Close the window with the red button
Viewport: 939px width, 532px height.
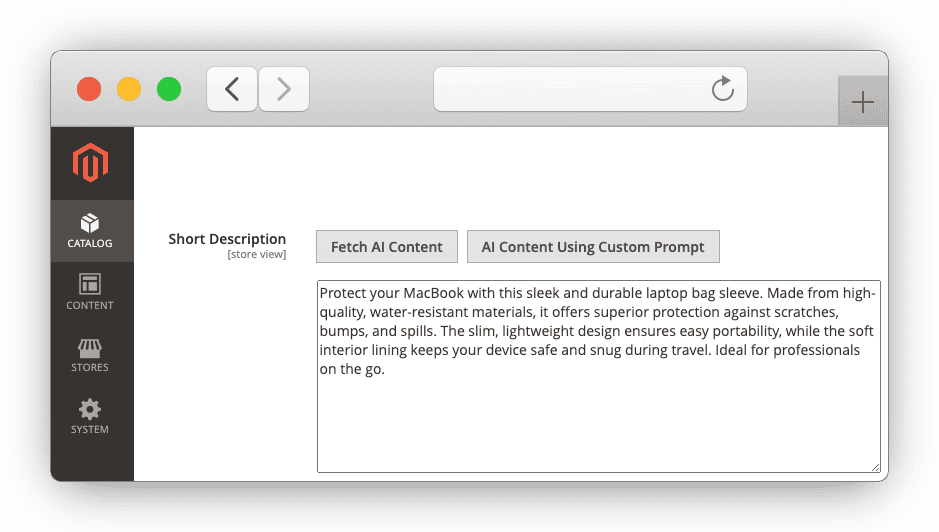tap(89, 89)
